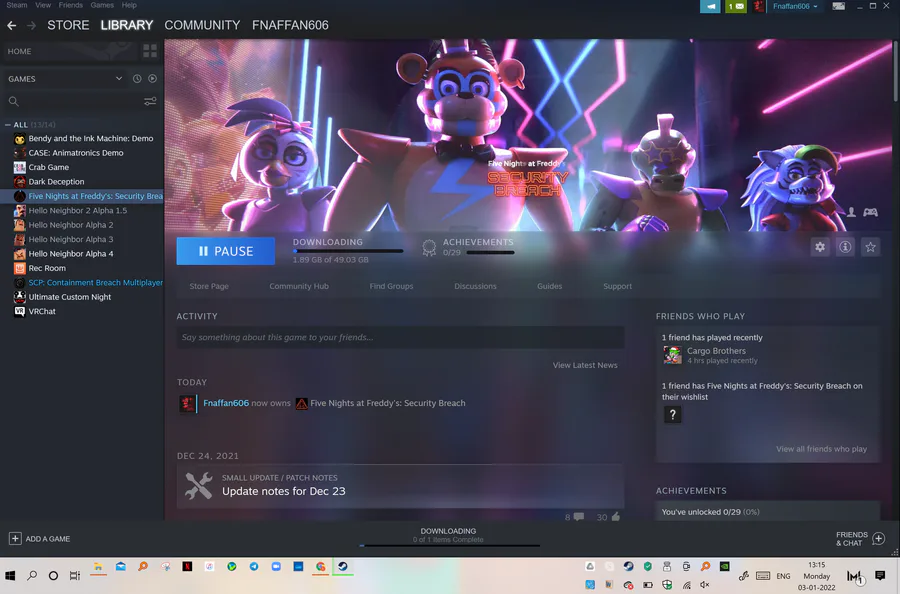Select Bendy and the Ink Machine: Demo

[x=91, y=138]
